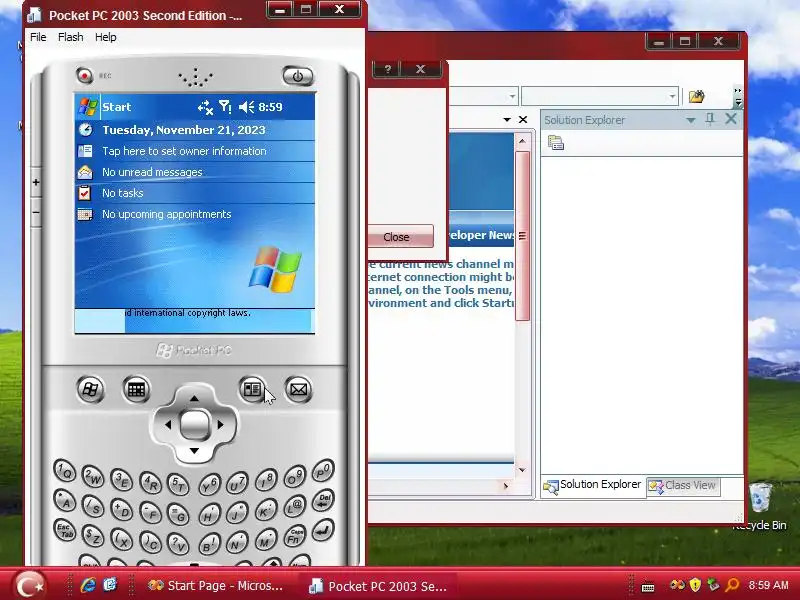
Task: Click the D-pad right arrow
Action: (x=221, y=424)
